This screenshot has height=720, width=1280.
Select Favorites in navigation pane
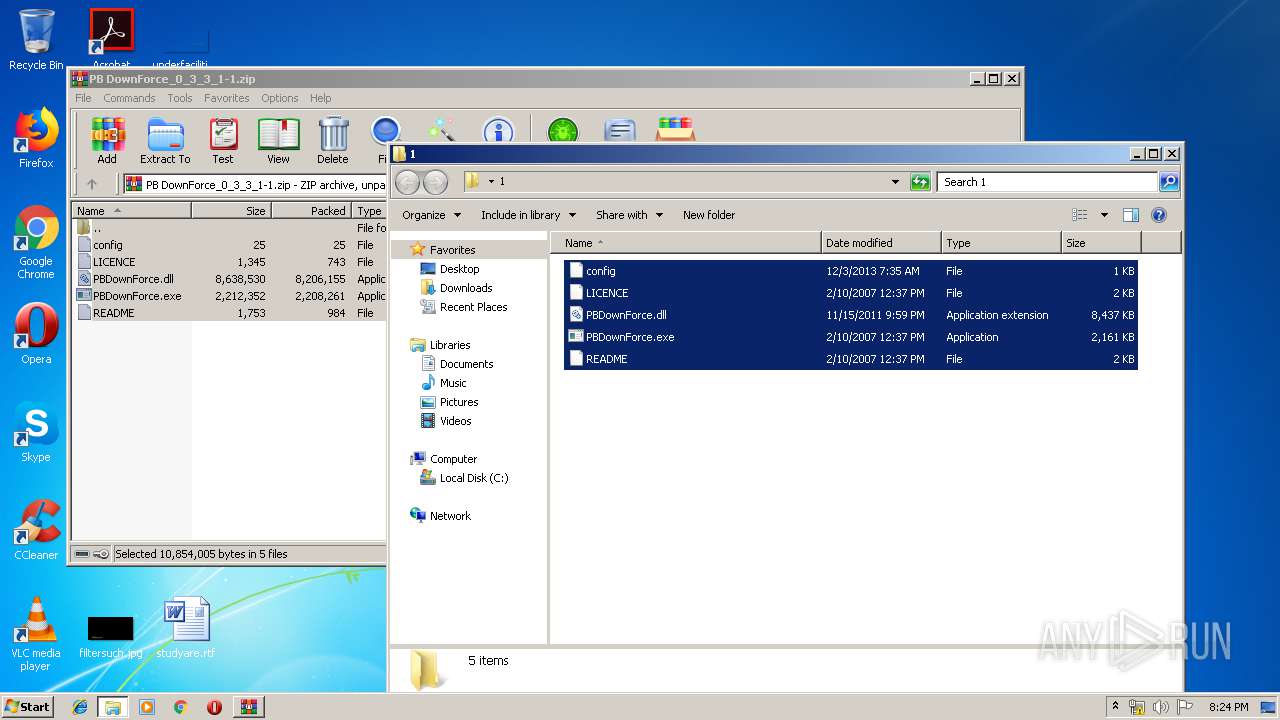click(x=453, y=250)
